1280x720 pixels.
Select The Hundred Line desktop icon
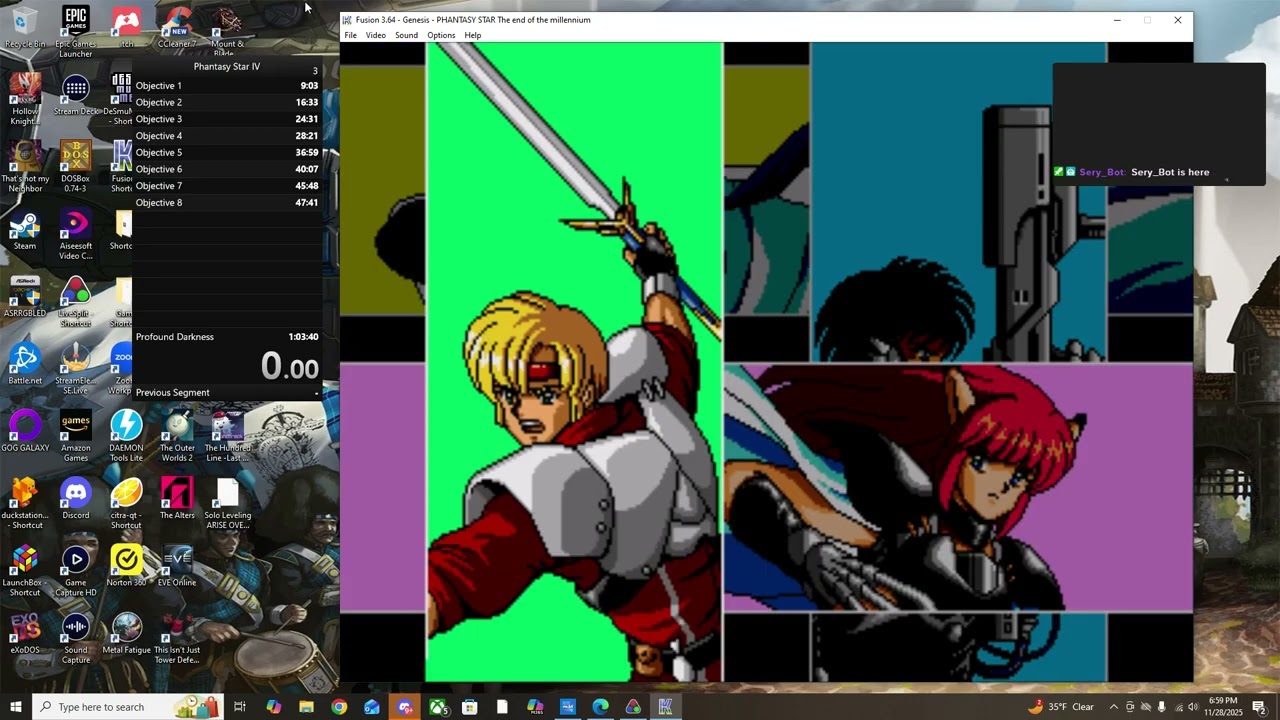tap(227, 437)
